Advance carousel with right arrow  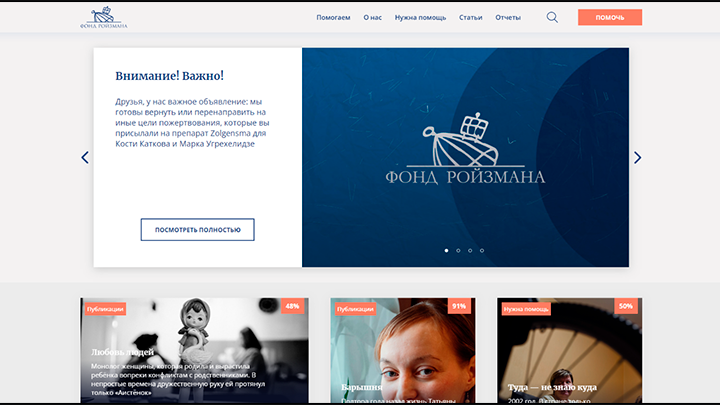tap(637, 158)
